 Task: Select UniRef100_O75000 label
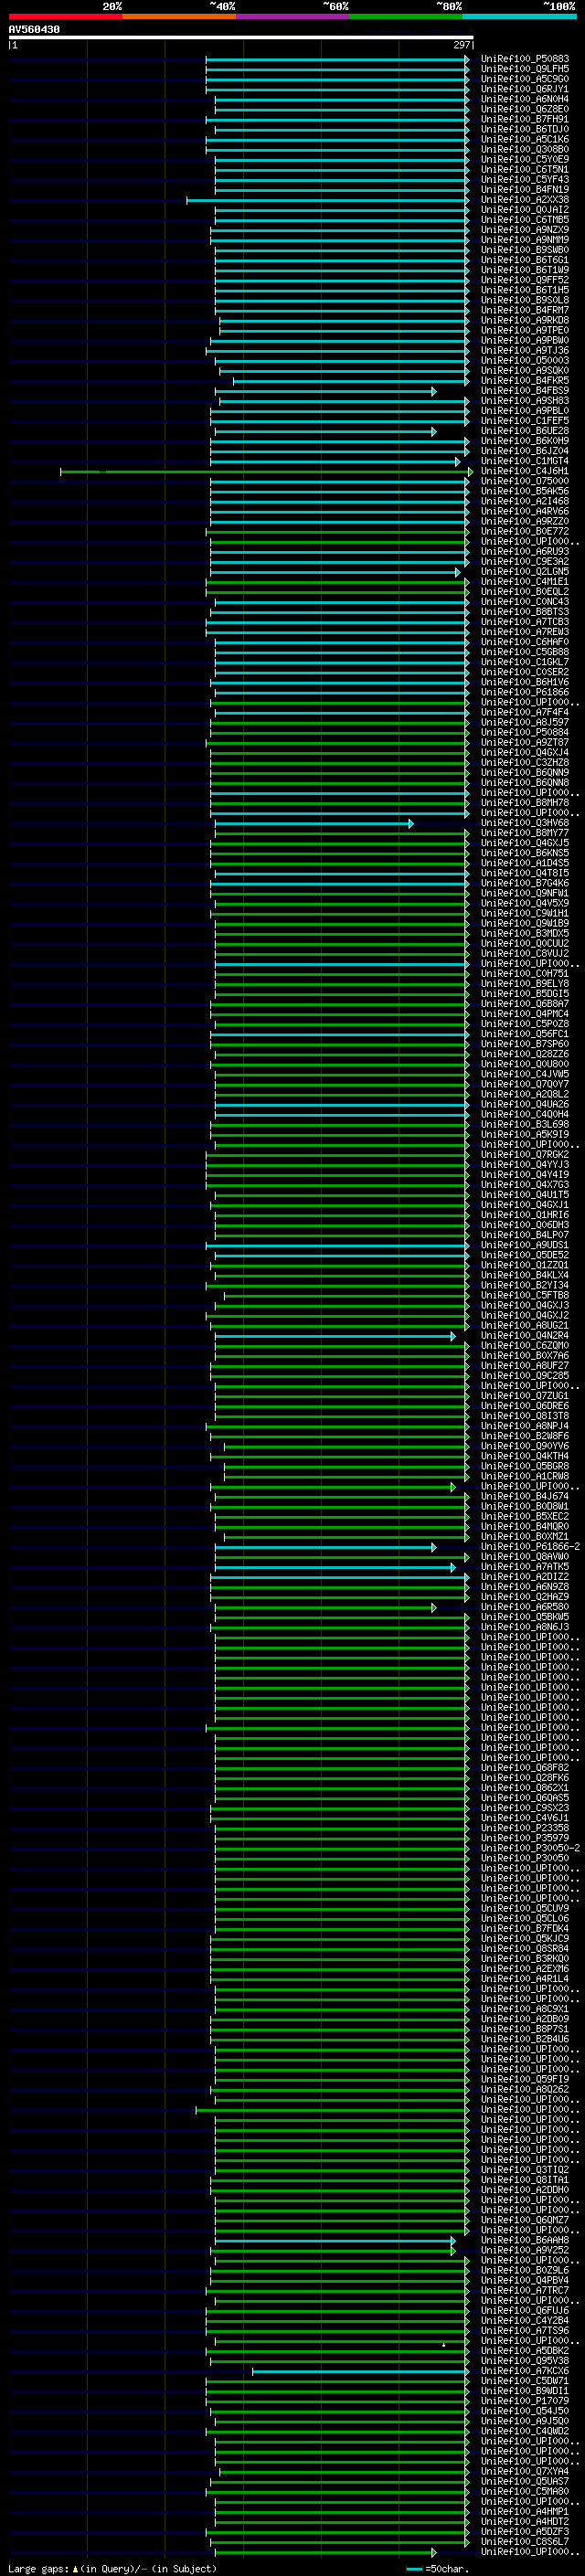click(525, 481)
